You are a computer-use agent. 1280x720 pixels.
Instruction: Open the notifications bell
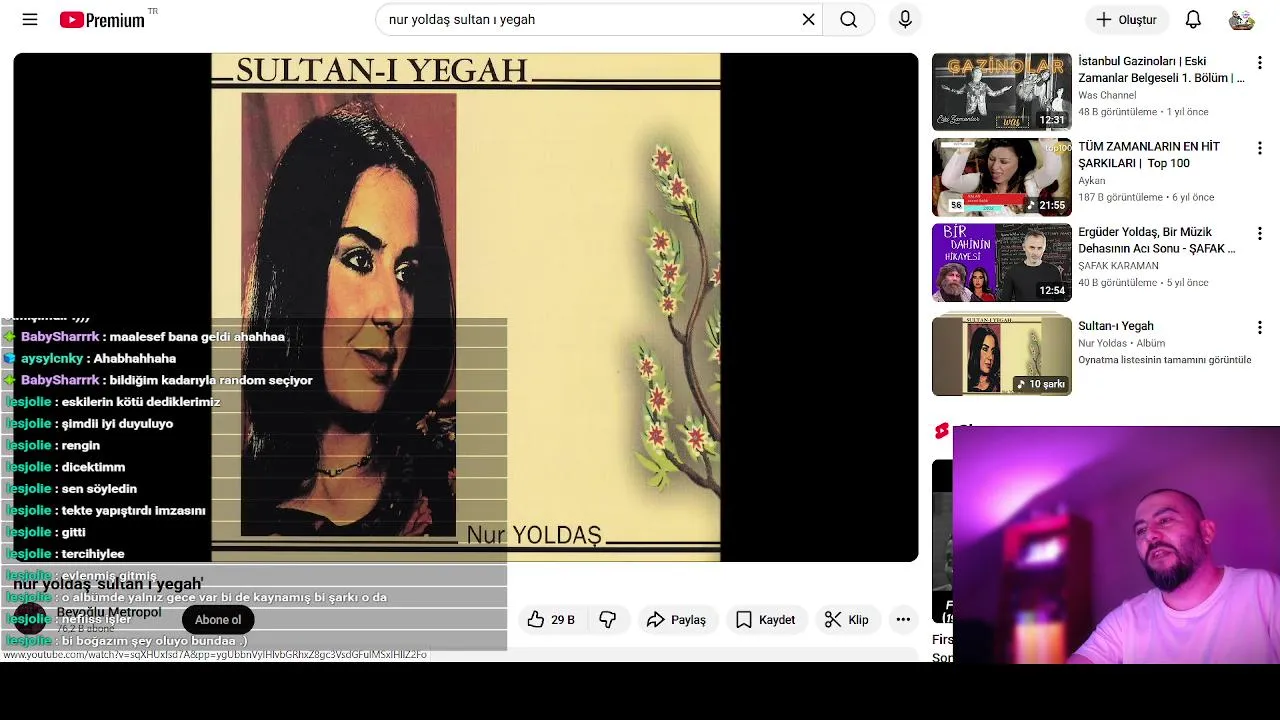pos(1193,19)
